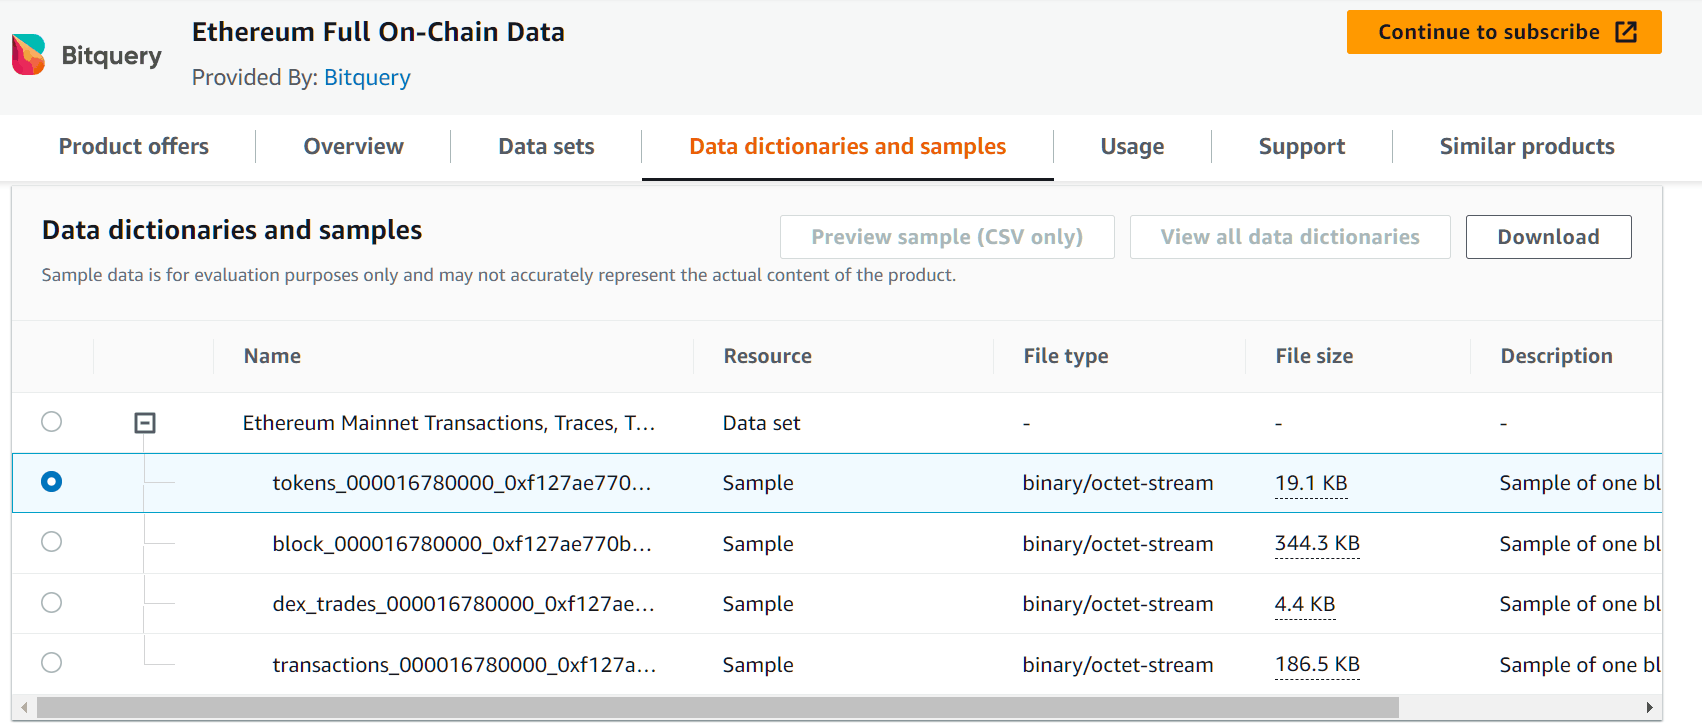
Task: Click the scrollbar right arrow
Action: [x=1650, y=707]
